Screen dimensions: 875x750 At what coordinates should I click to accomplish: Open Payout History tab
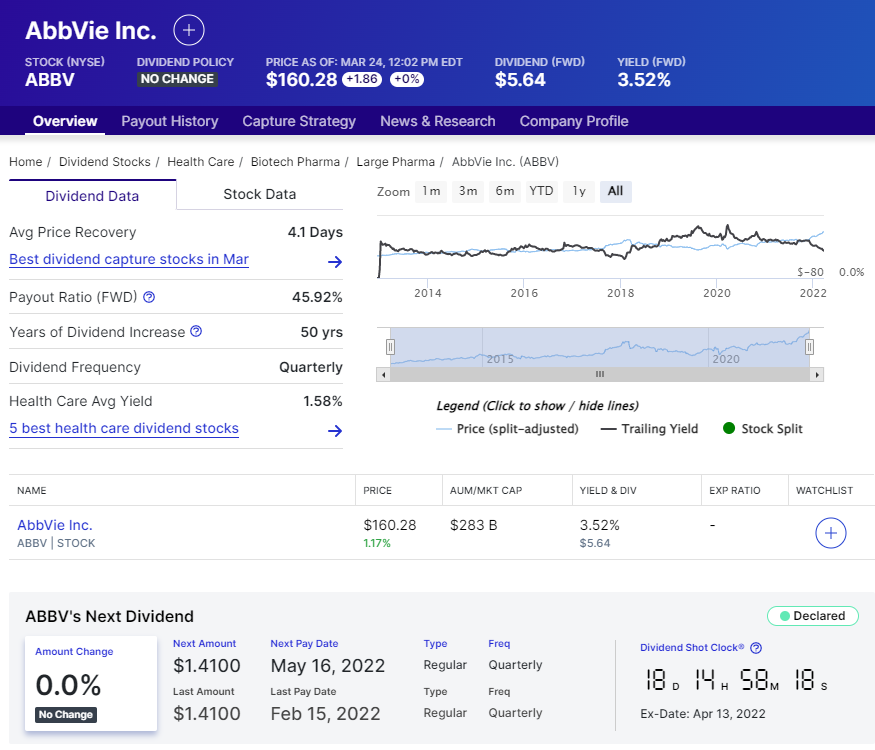(170, 121)
